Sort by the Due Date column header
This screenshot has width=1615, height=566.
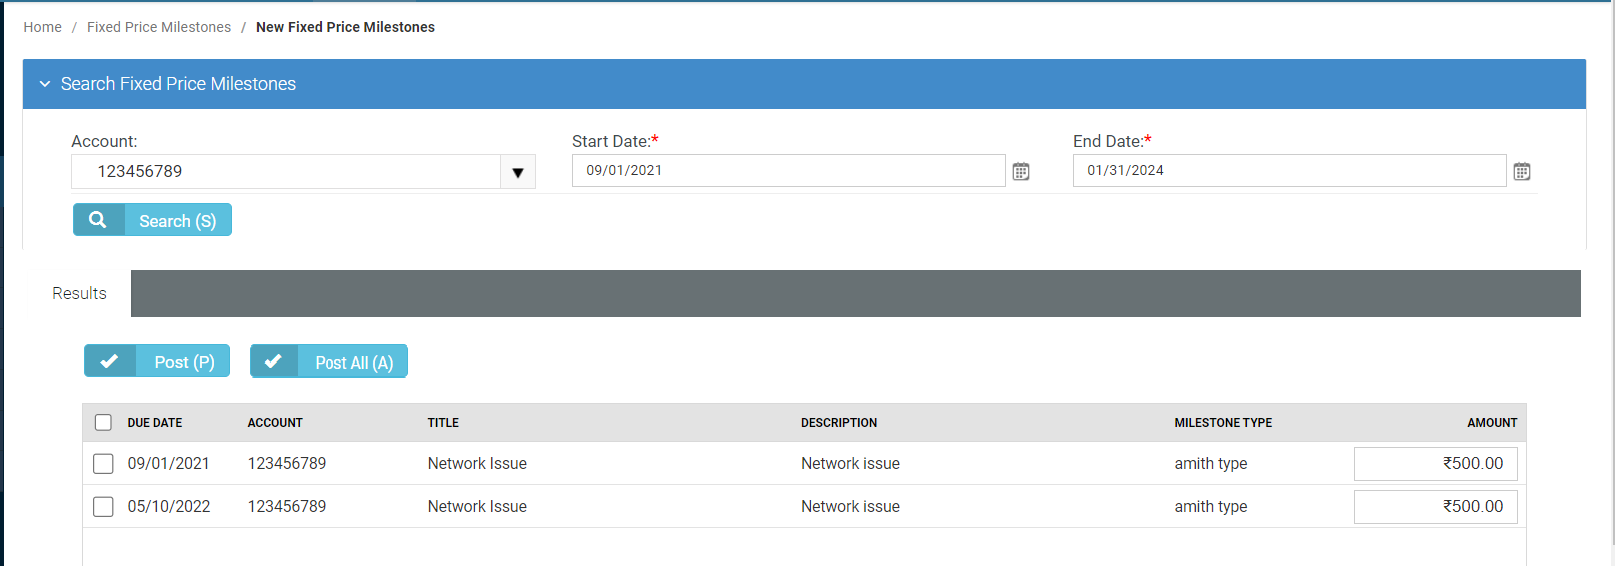click(155, 423)
